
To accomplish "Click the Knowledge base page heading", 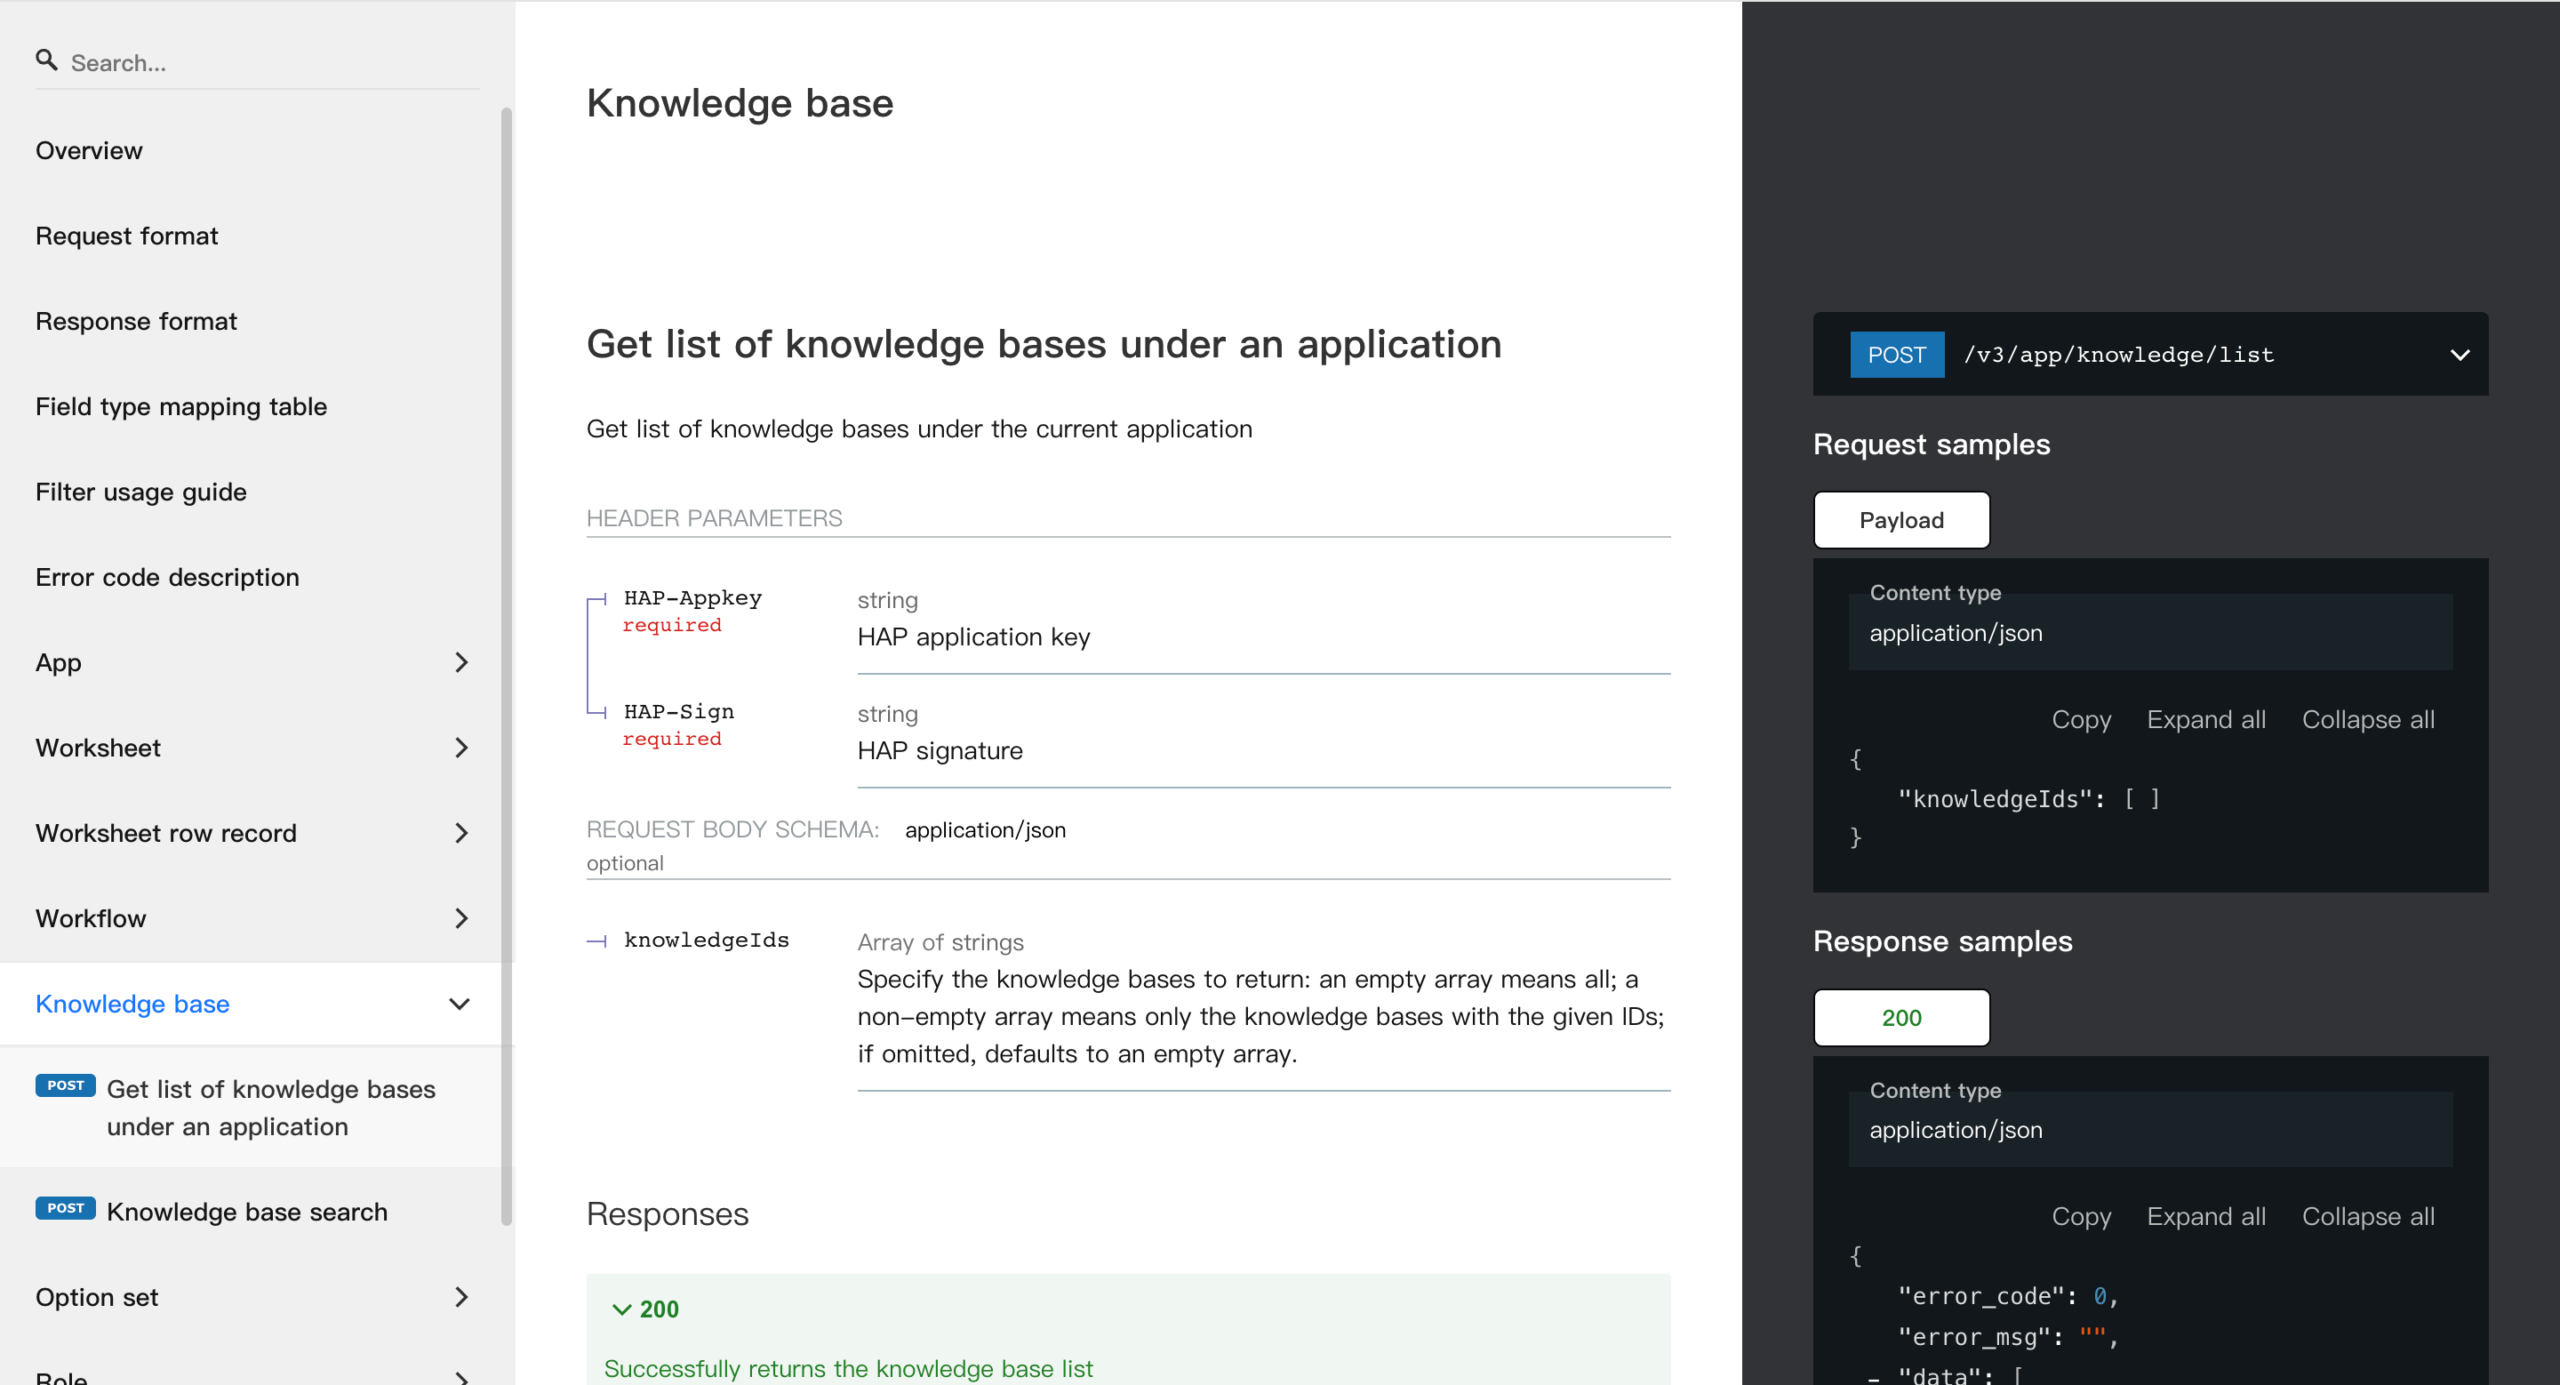I will 740,103.
